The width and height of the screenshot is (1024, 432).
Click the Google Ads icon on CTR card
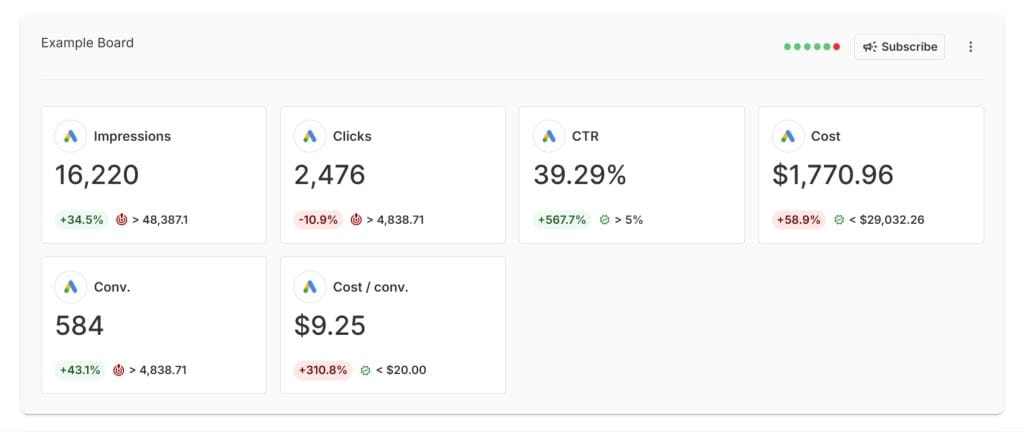[549, 136]
